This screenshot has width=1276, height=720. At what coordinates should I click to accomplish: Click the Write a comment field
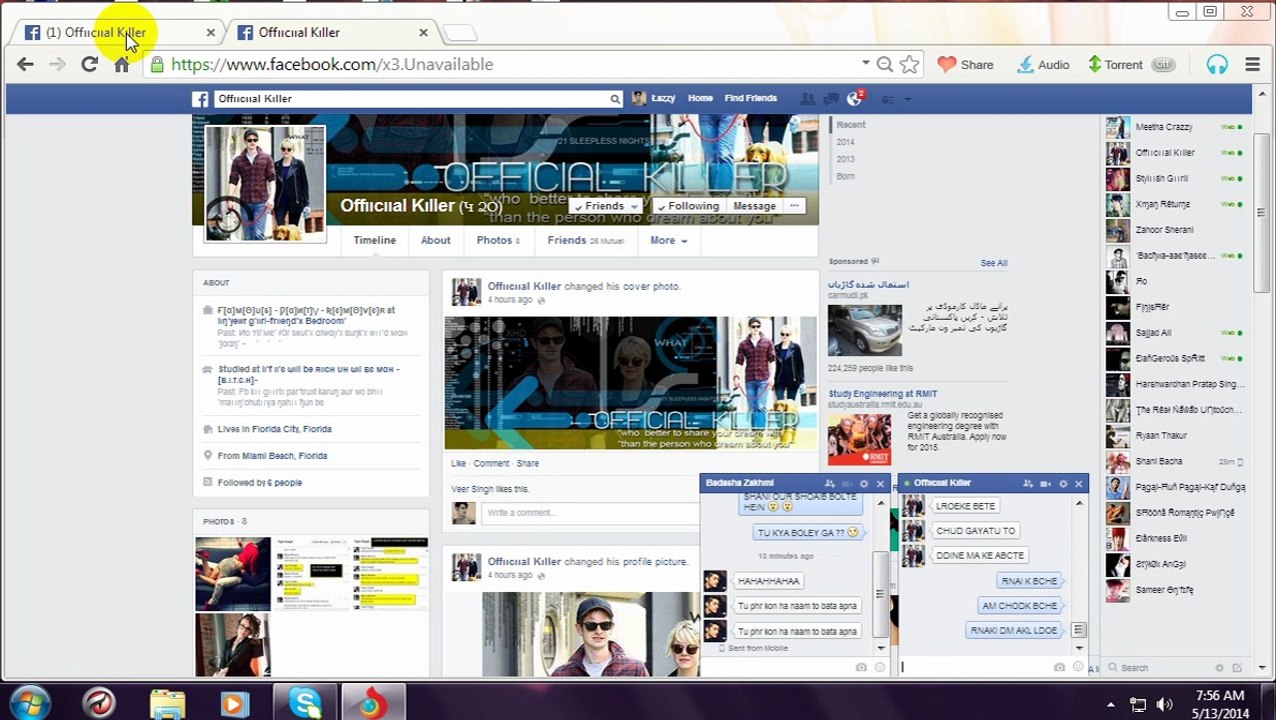click(590, 513)
